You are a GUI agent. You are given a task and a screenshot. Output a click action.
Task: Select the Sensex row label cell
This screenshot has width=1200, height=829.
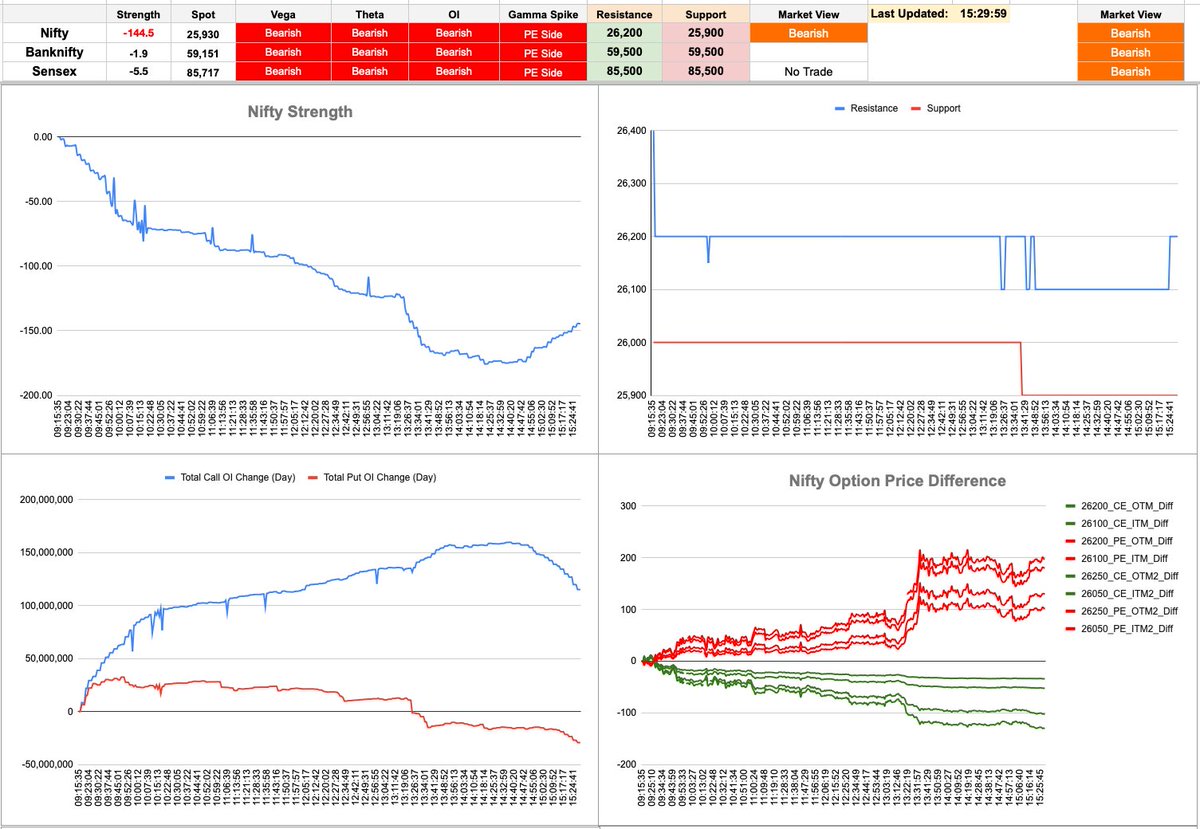pyautogui.click(x=53, y=71)
